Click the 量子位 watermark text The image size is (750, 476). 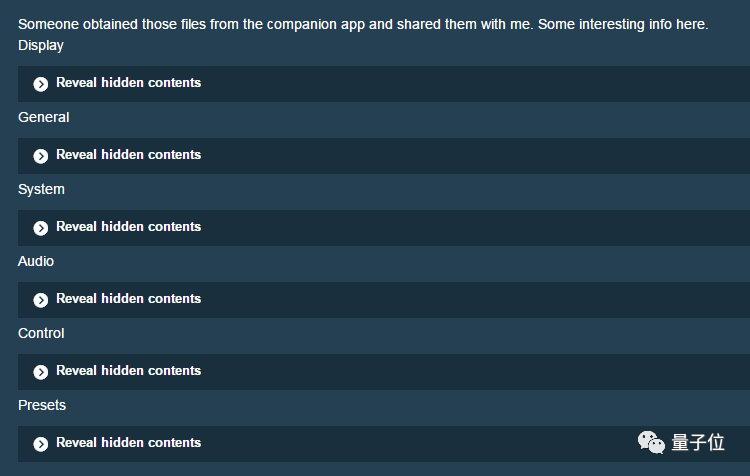tap(697, 442)
